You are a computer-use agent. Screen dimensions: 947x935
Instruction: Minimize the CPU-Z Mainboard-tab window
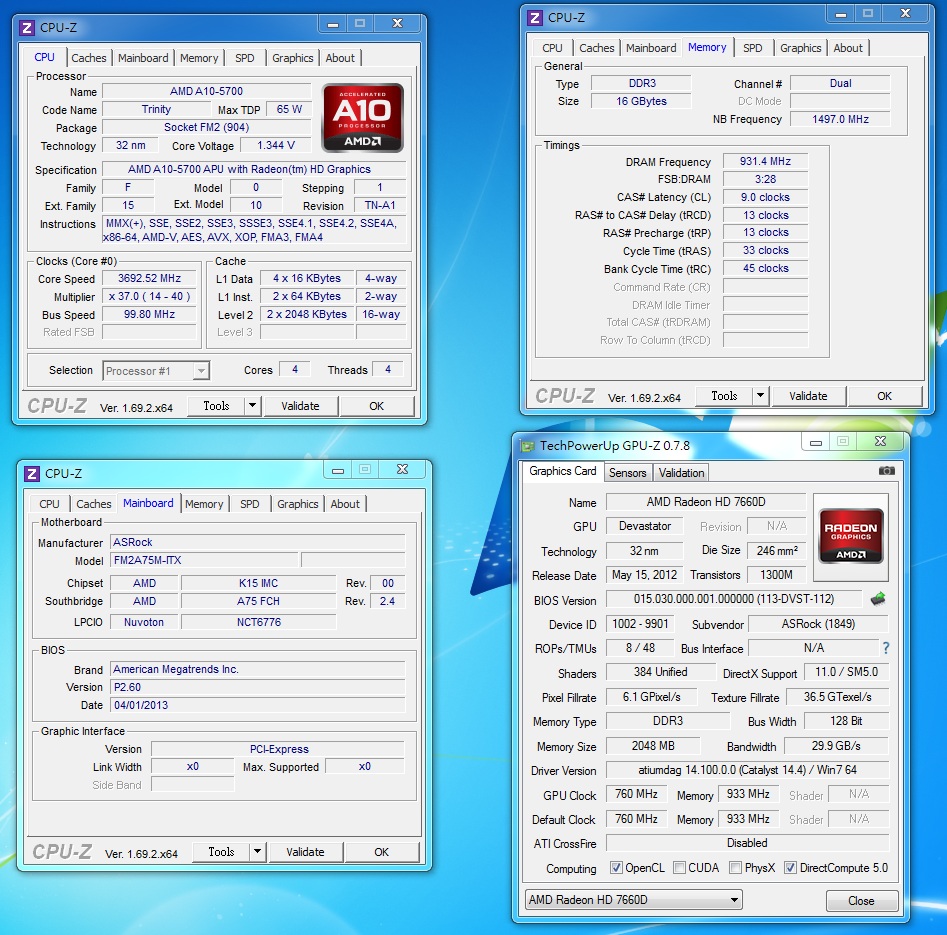click(338, 470)
